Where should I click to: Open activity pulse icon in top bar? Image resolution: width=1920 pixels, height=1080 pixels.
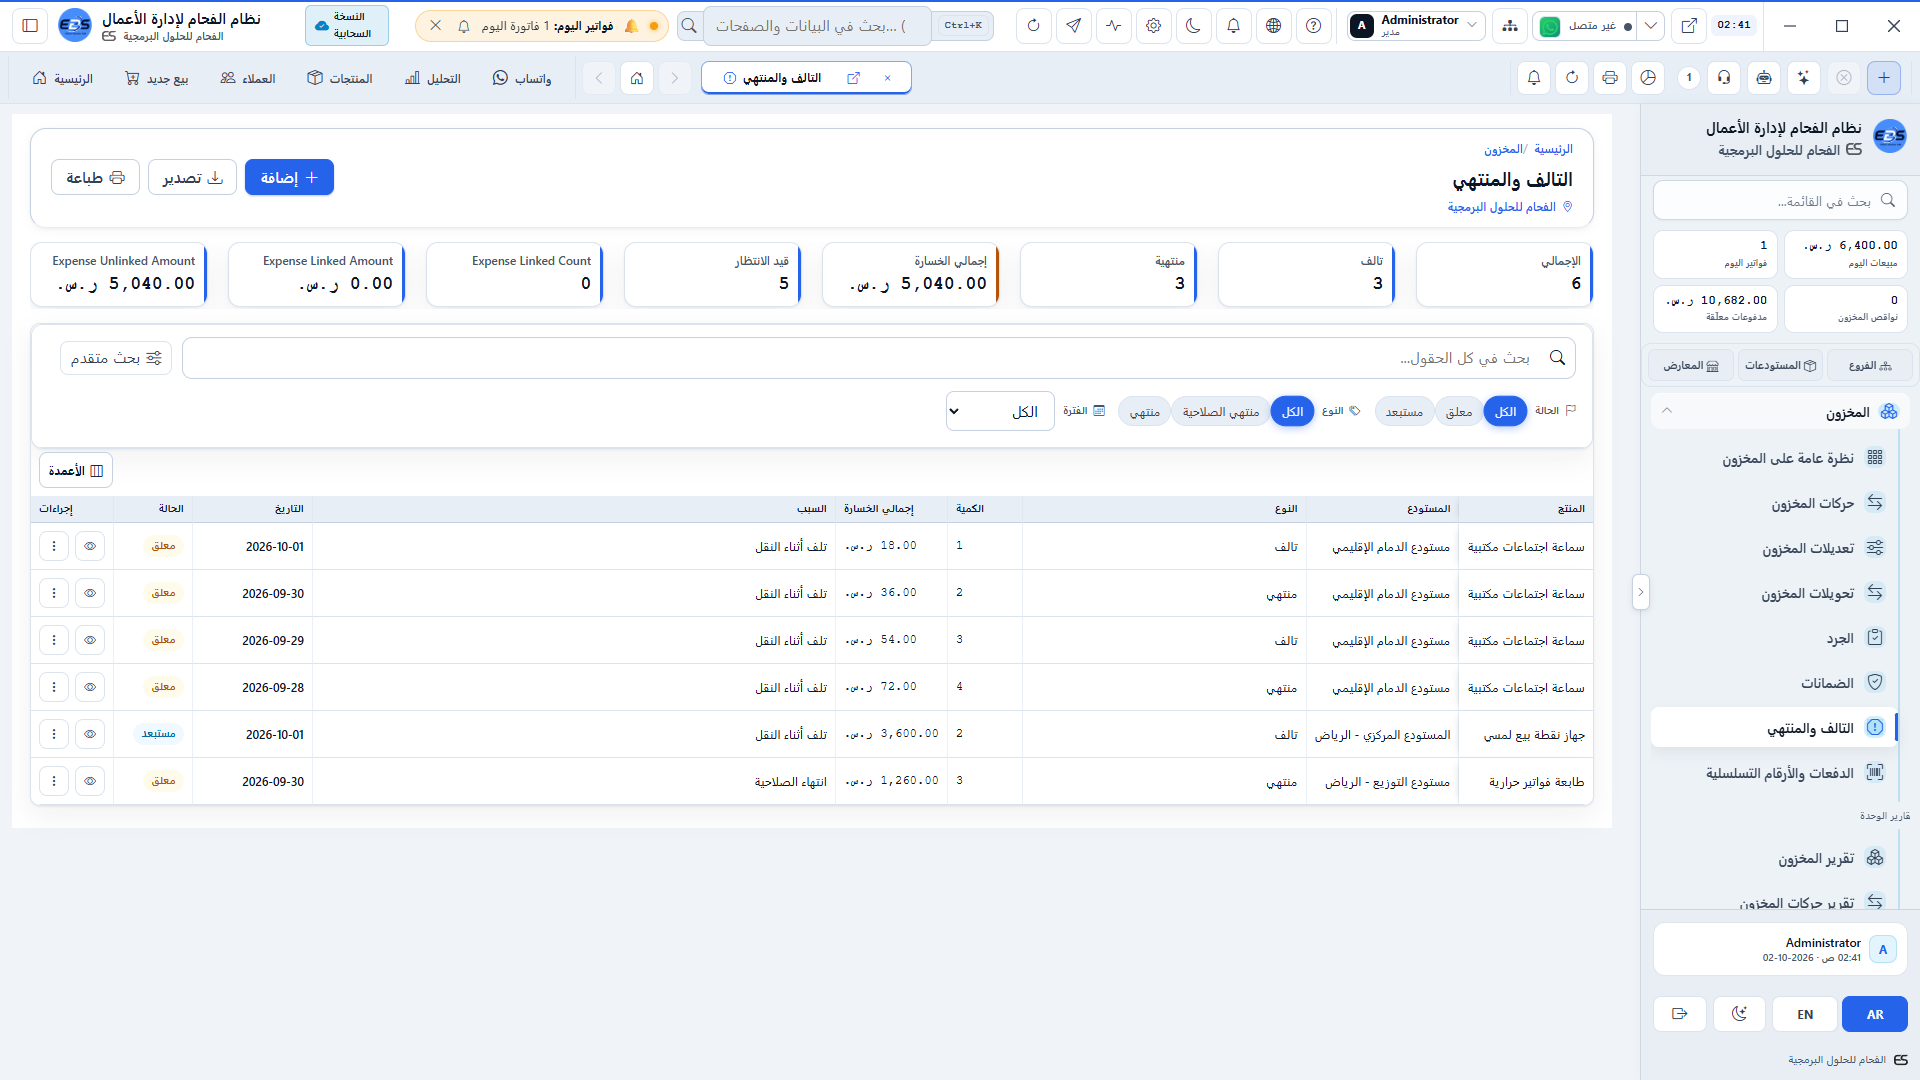click(1113, 26)
